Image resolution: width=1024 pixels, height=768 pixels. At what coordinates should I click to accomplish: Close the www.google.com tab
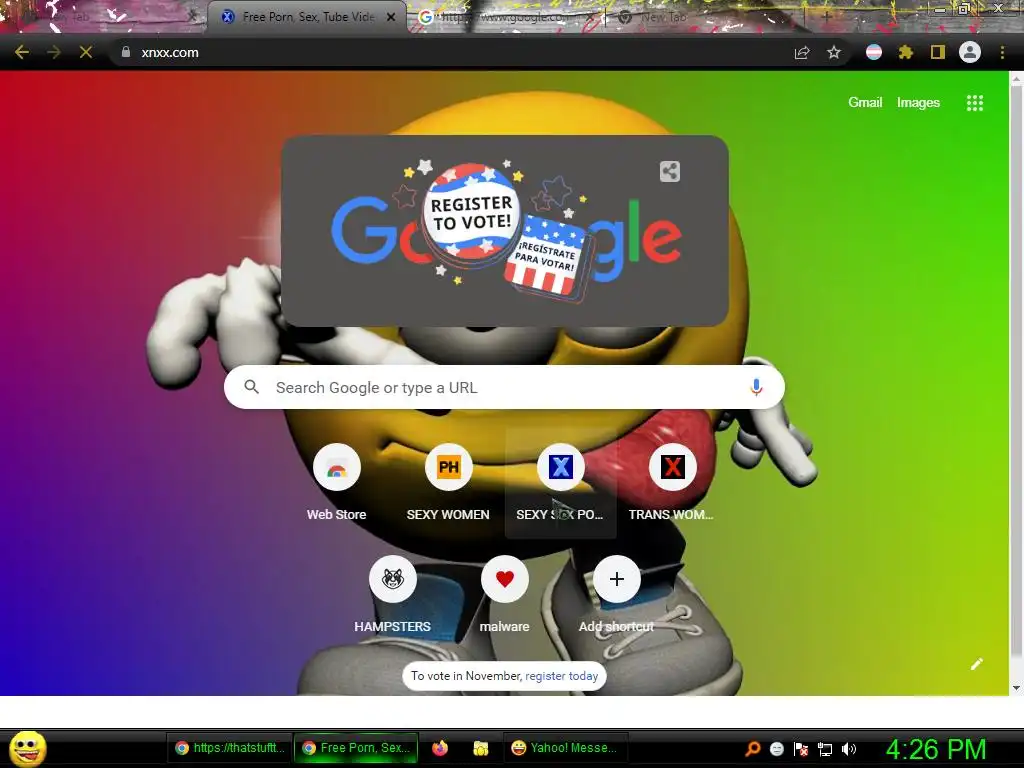(590, 17)
